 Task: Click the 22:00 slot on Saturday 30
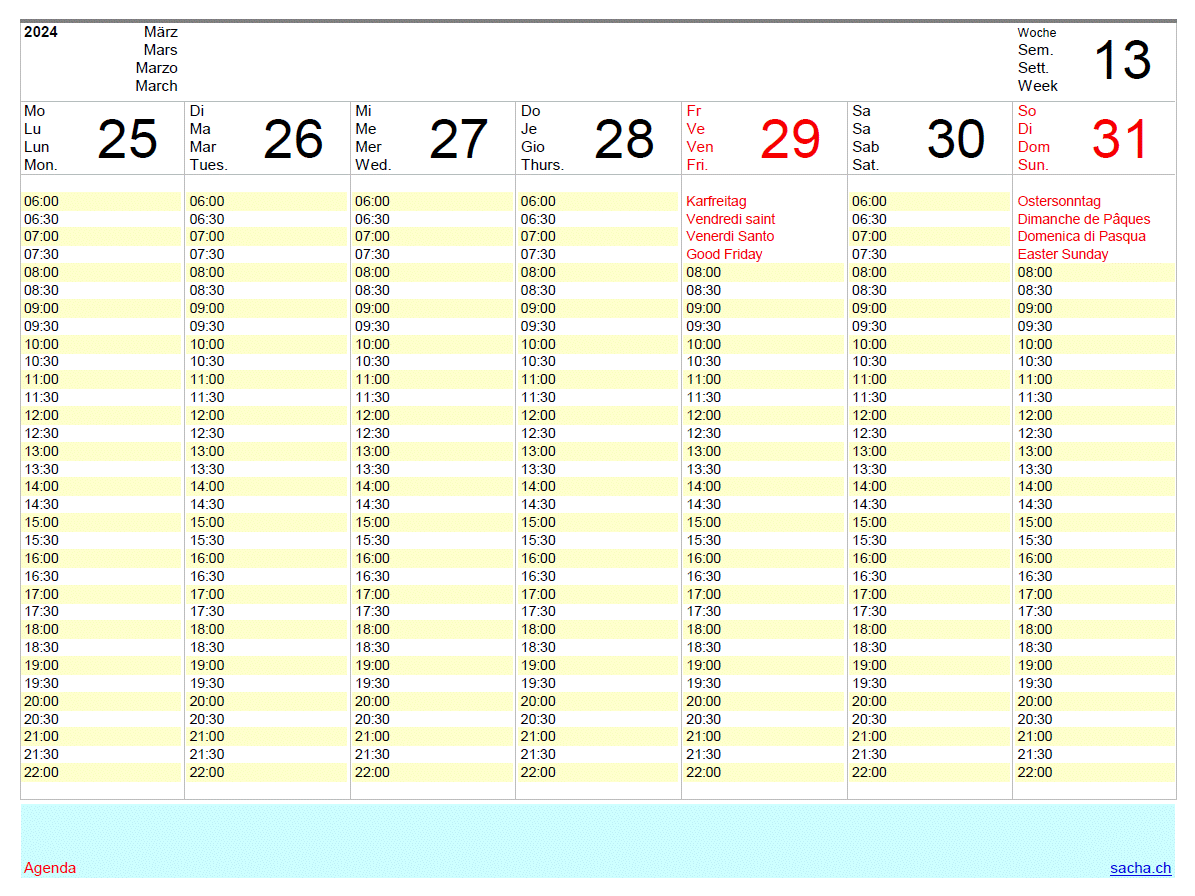coord(929,773)
